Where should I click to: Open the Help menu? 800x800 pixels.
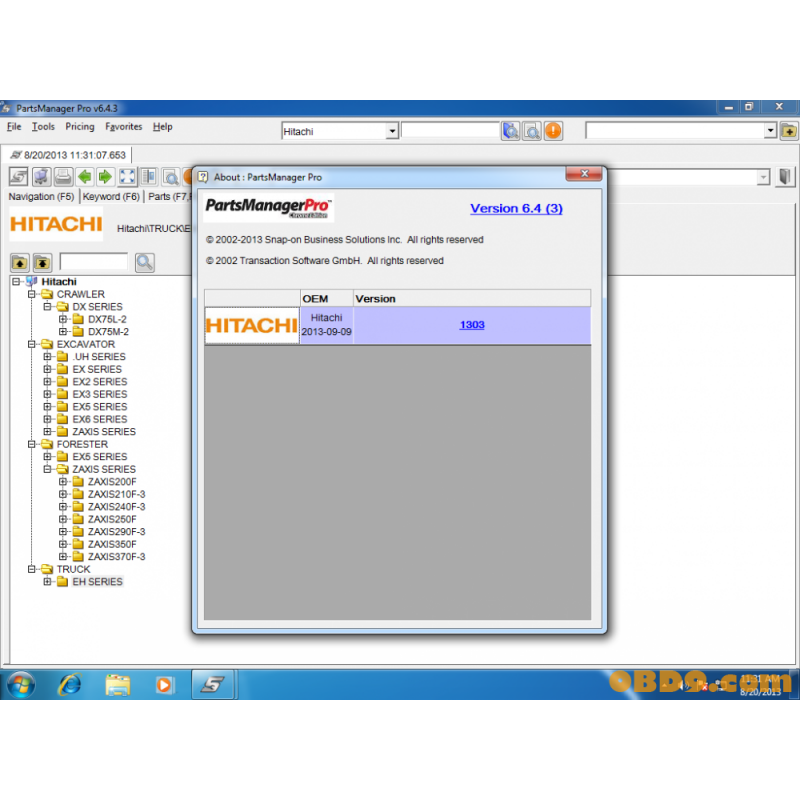(162, 127)
